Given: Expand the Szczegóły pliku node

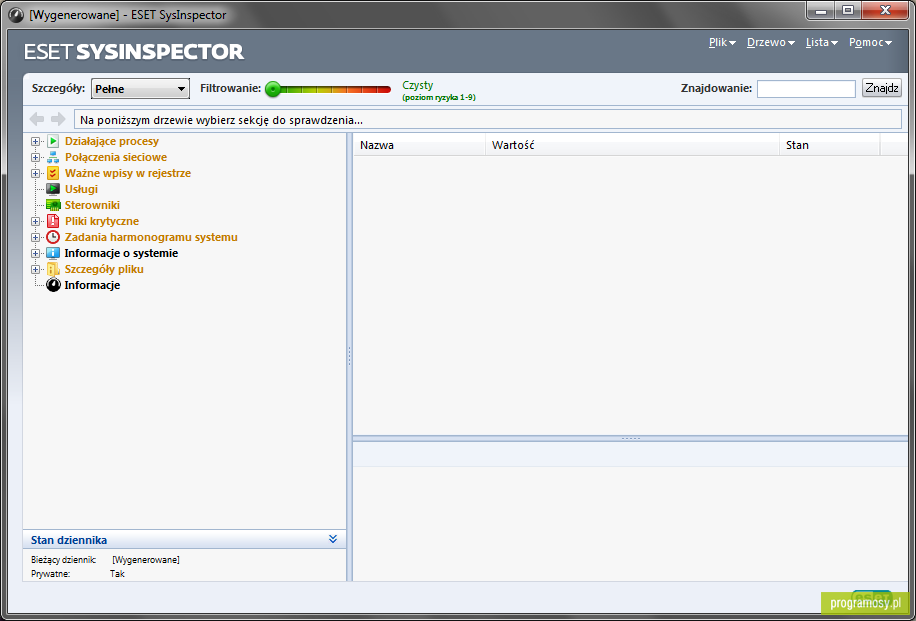Looking at the screenshot, I should (36, 269).
